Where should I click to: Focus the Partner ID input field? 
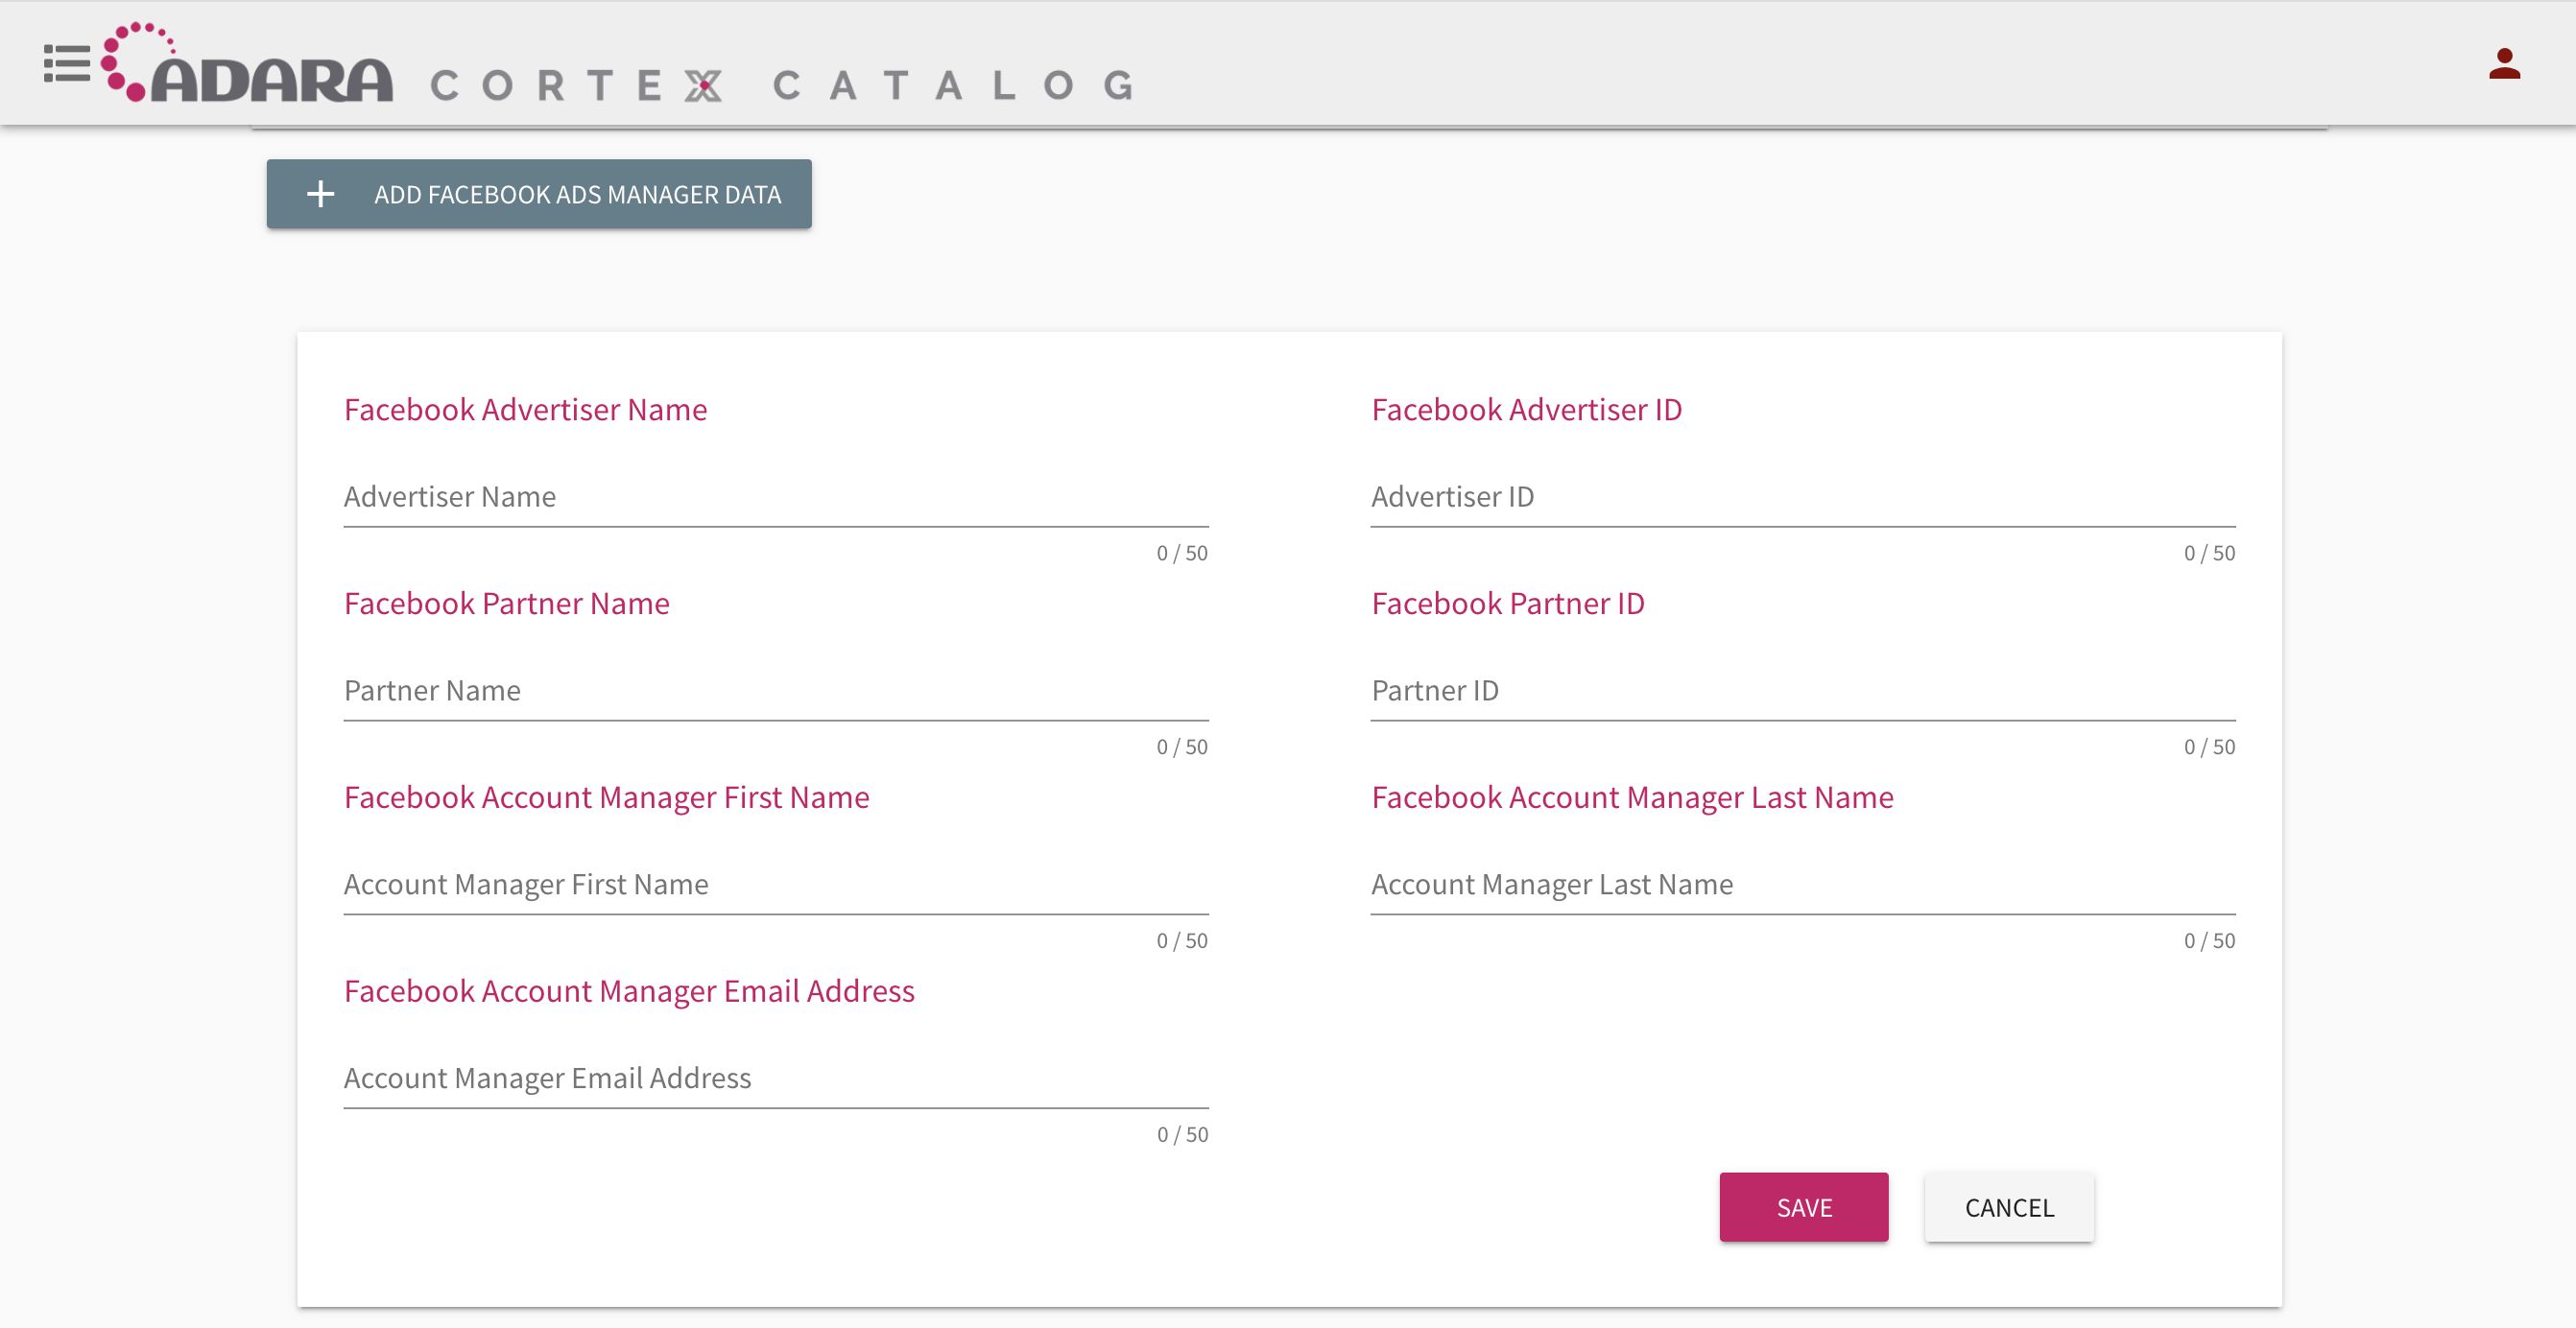point(1803,691)
